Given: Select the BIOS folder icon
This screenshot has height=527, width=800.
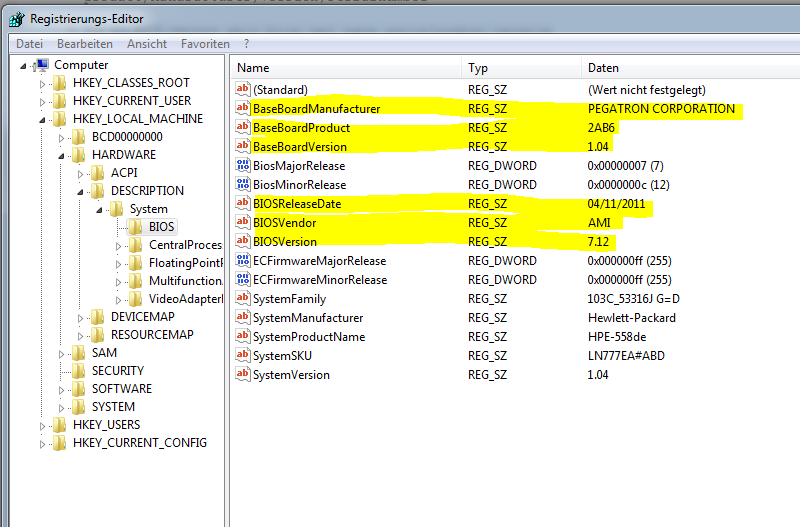Looking at the screenshot, I should (136, 227).
